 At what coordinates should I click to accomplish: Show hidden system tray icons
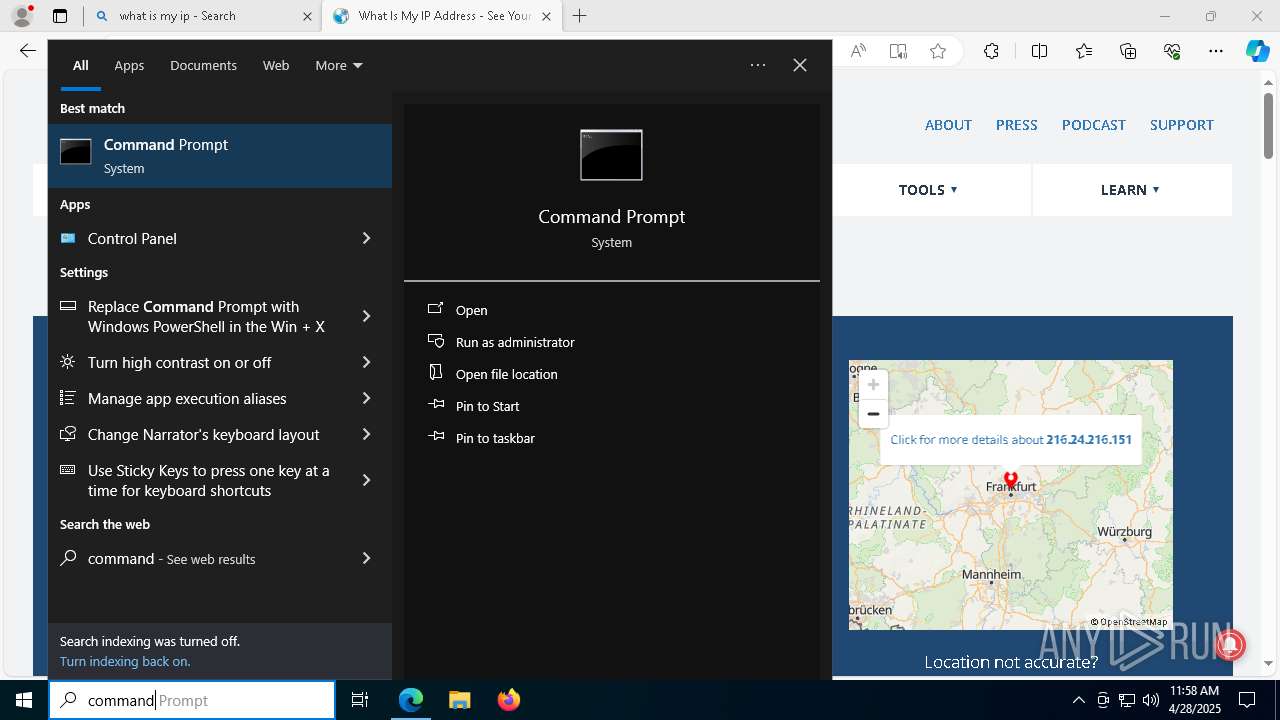pyautogui.click(x=1078, y=700)
